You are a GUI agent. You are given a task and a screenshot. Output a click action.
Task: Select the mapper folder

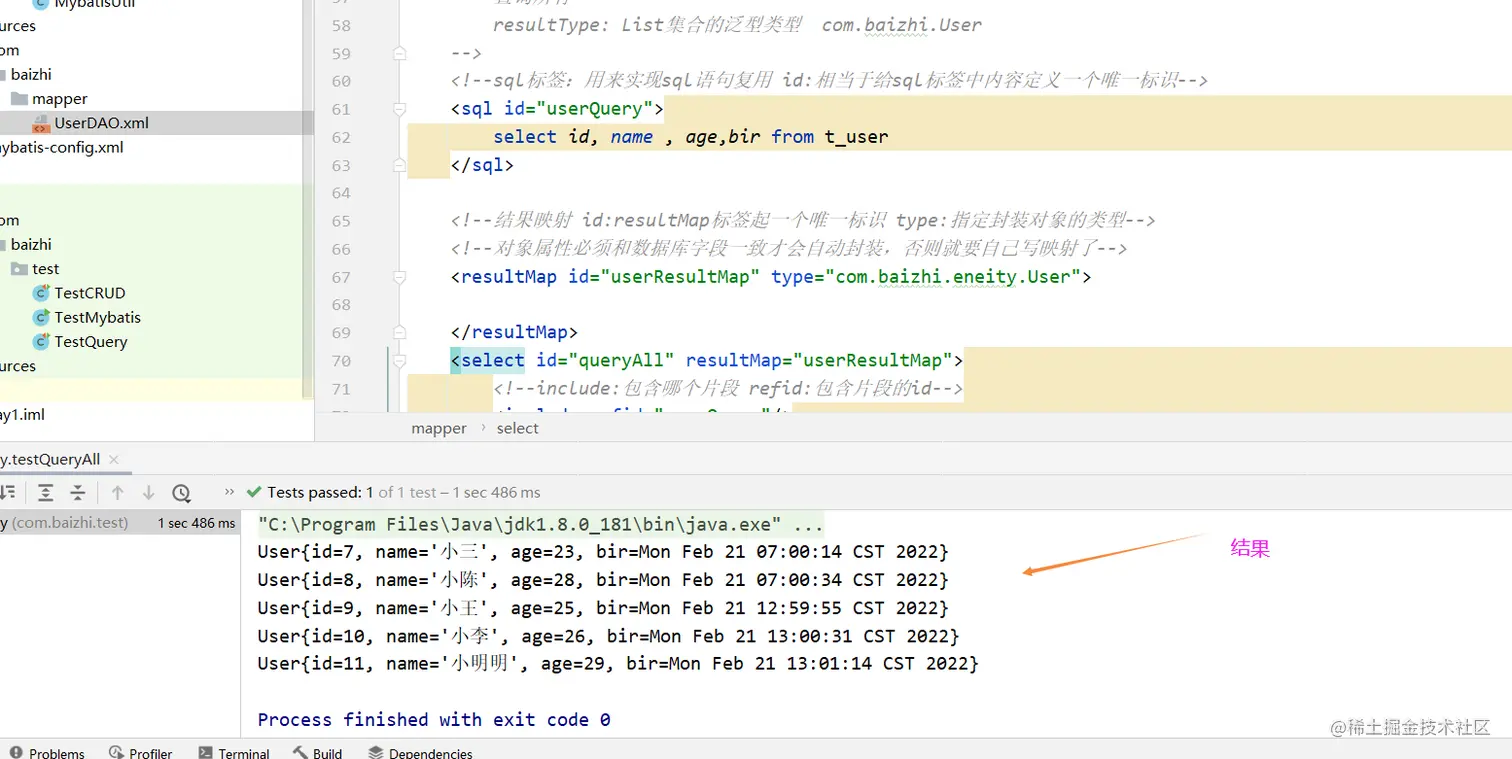coord(60,99)
